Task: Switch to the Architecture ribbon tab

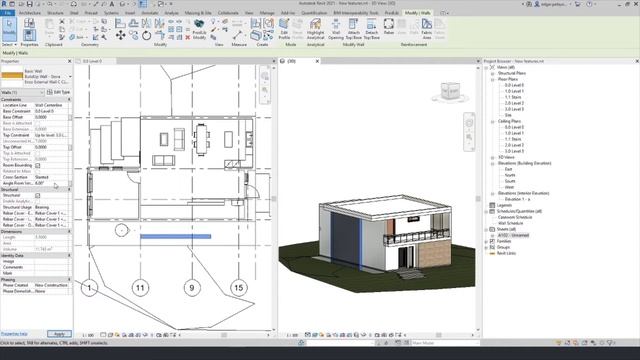Action: coord(30,13)
